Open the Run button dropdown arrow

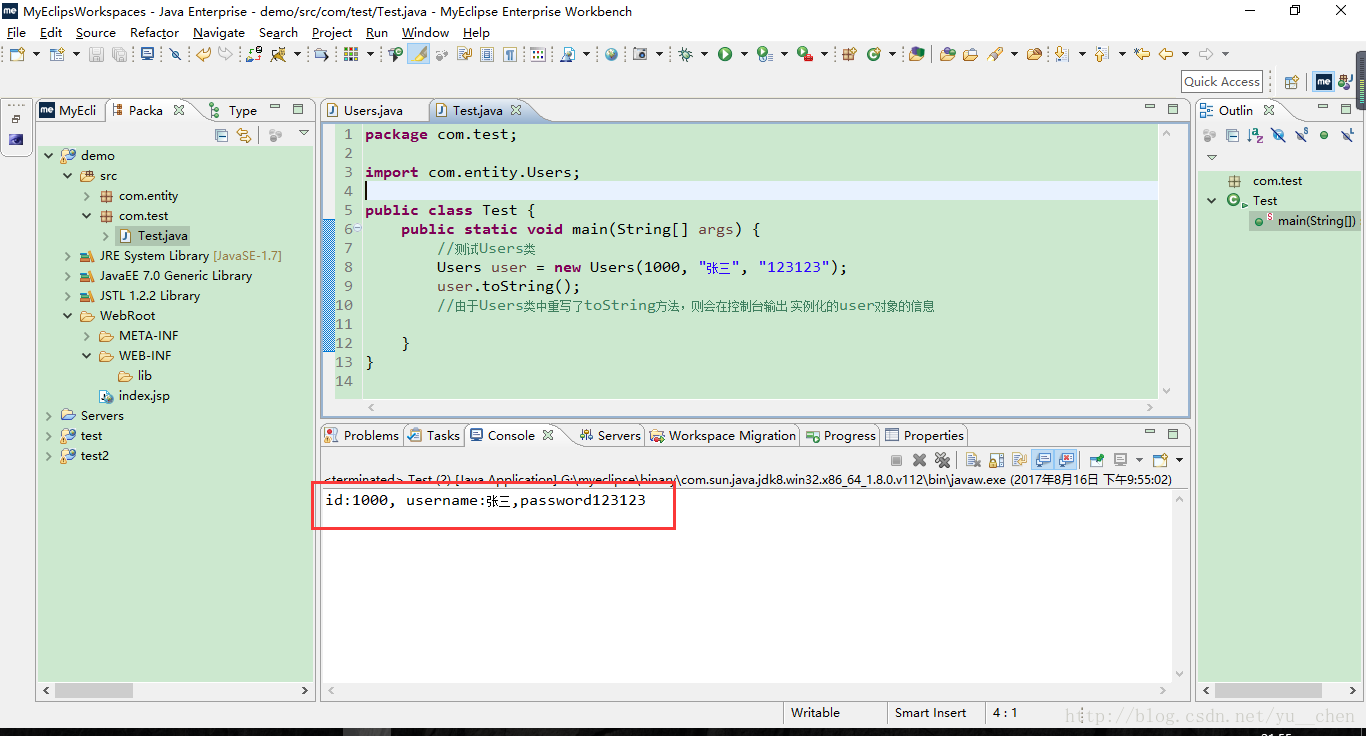[x=744, y=54]
